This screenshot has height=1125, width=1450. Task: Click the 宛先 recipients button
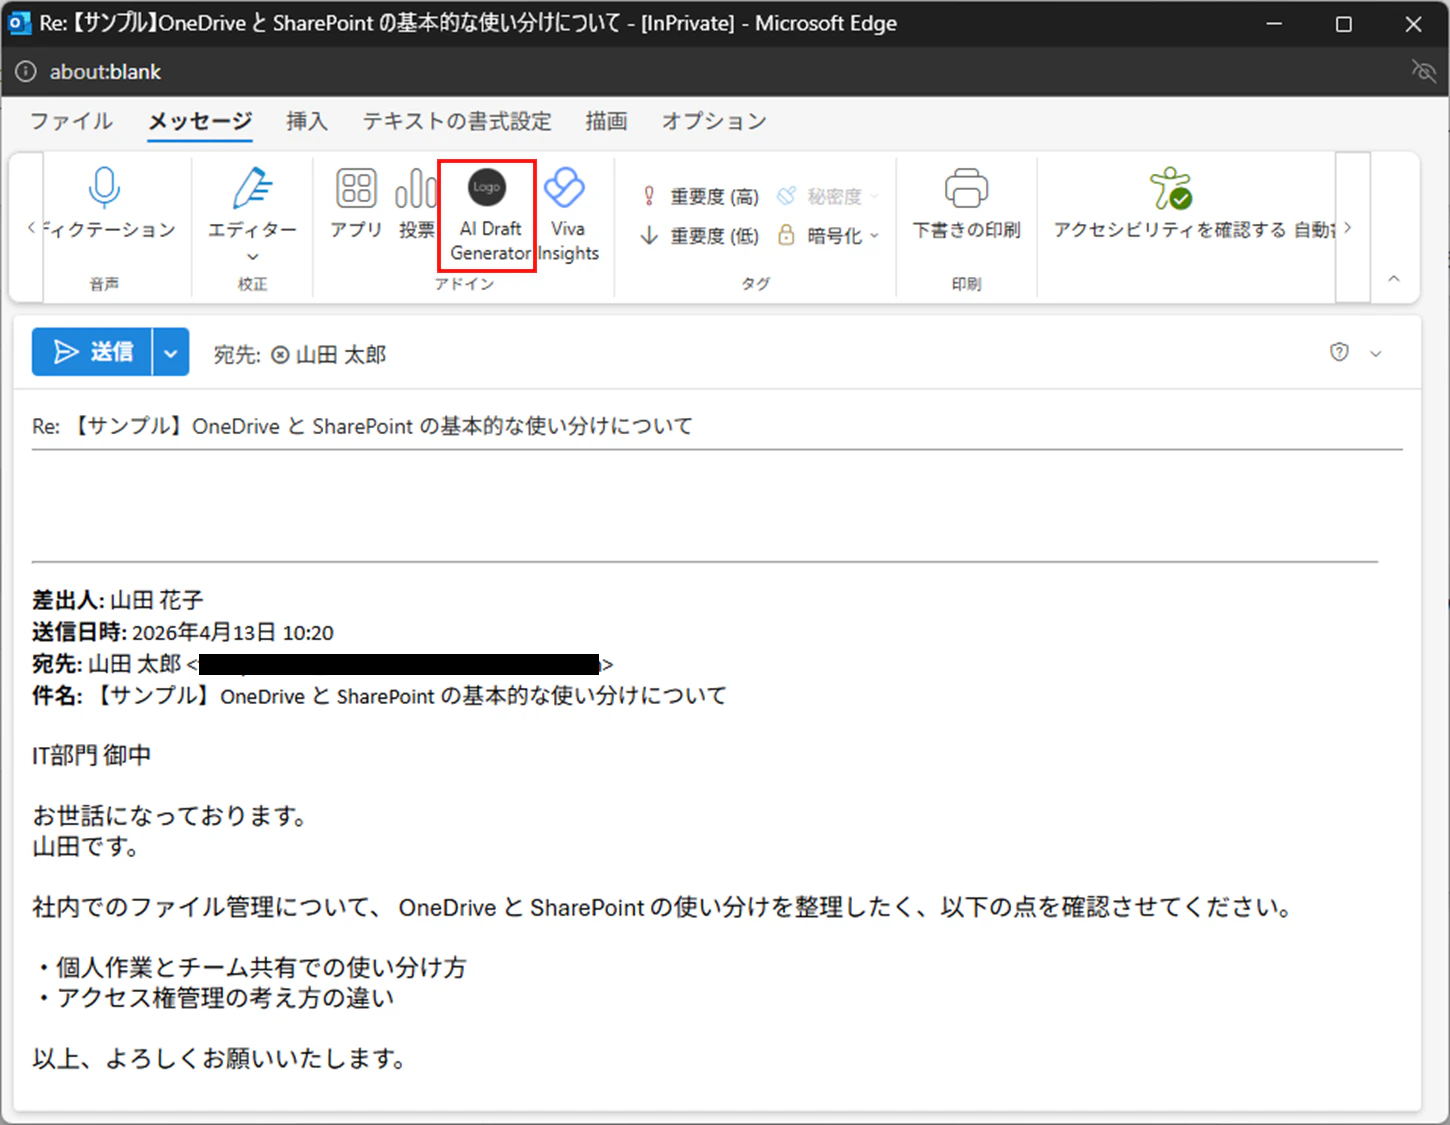[x=237, y=355]
